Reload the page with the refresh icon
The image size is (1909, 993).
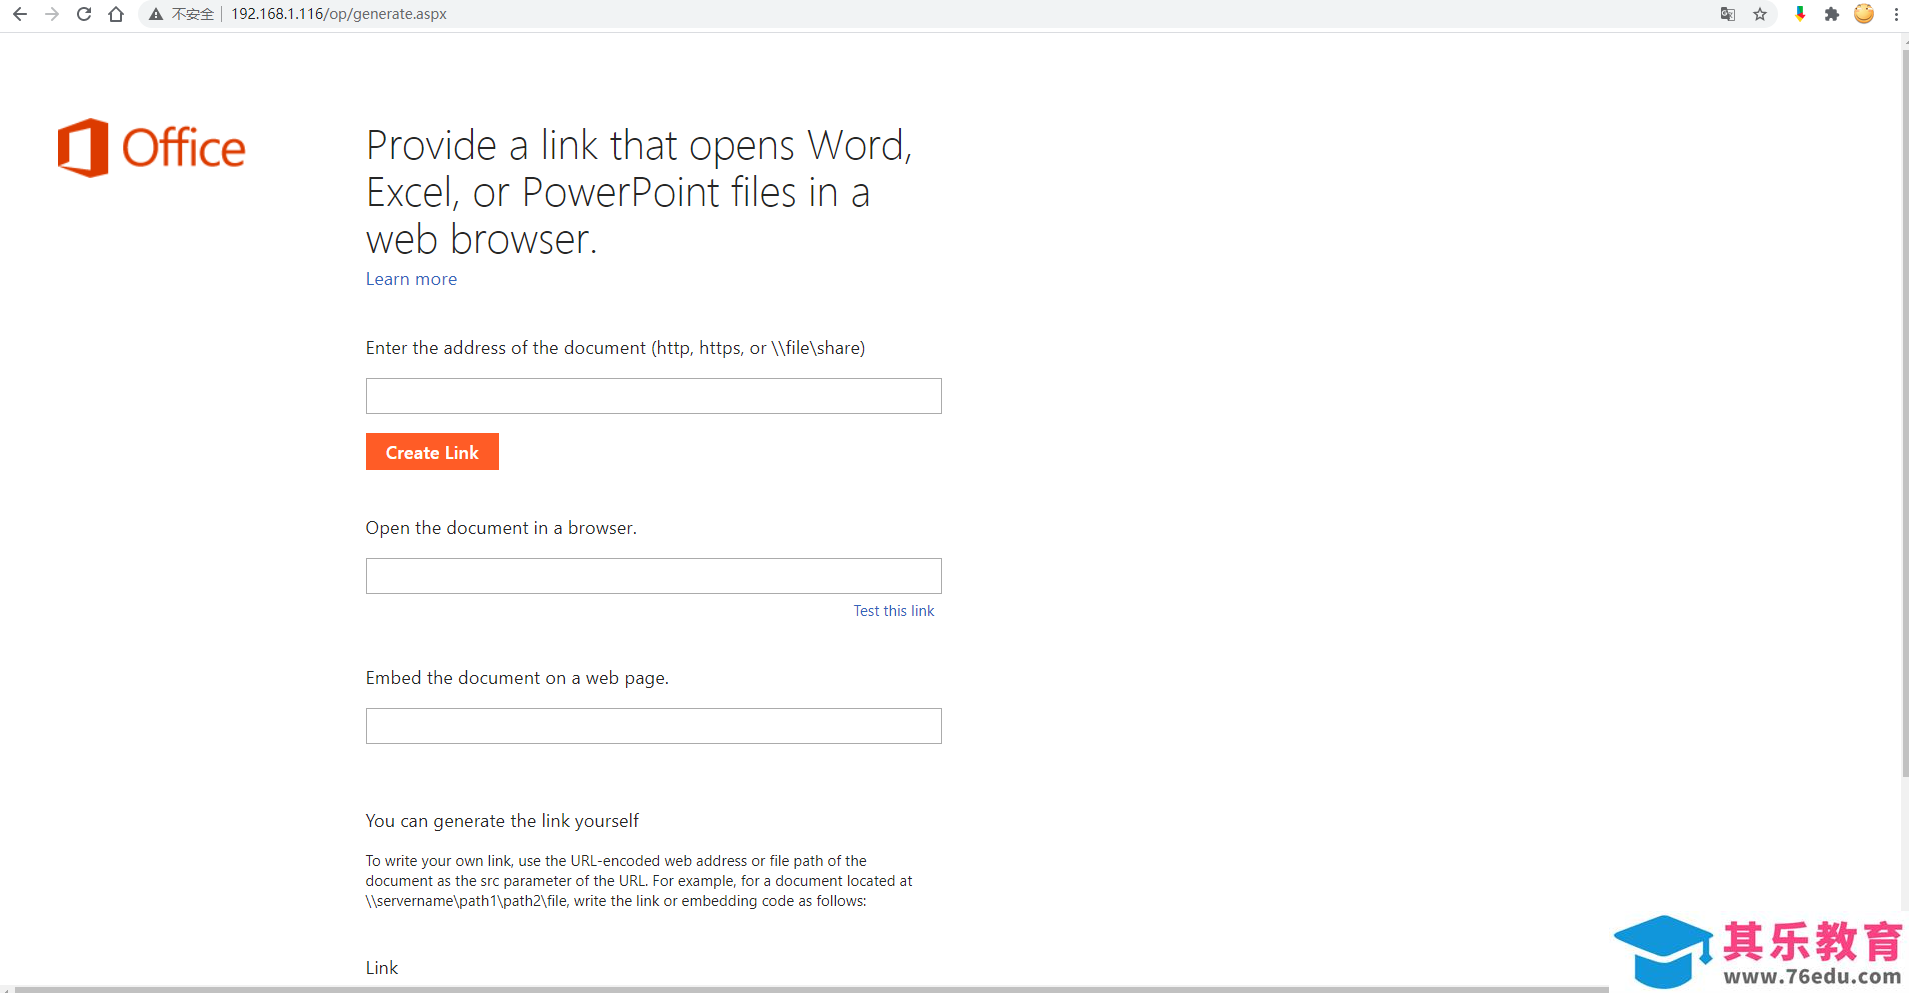pyautogui.click(x=84, y=14)
